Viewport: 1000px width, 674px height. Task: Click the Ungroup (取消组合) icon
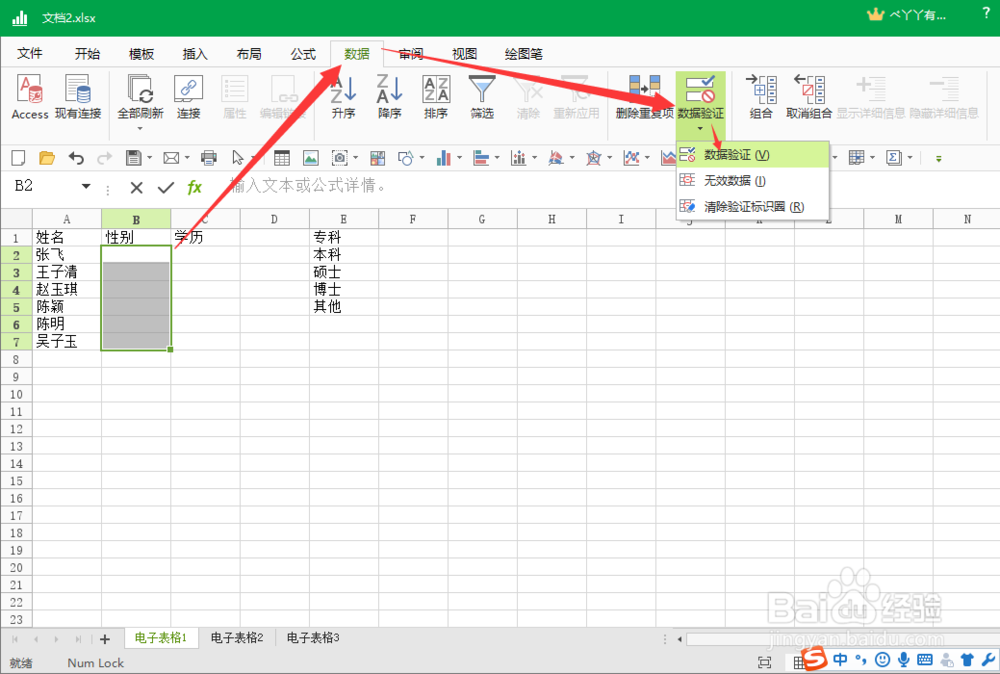[809, 89]
